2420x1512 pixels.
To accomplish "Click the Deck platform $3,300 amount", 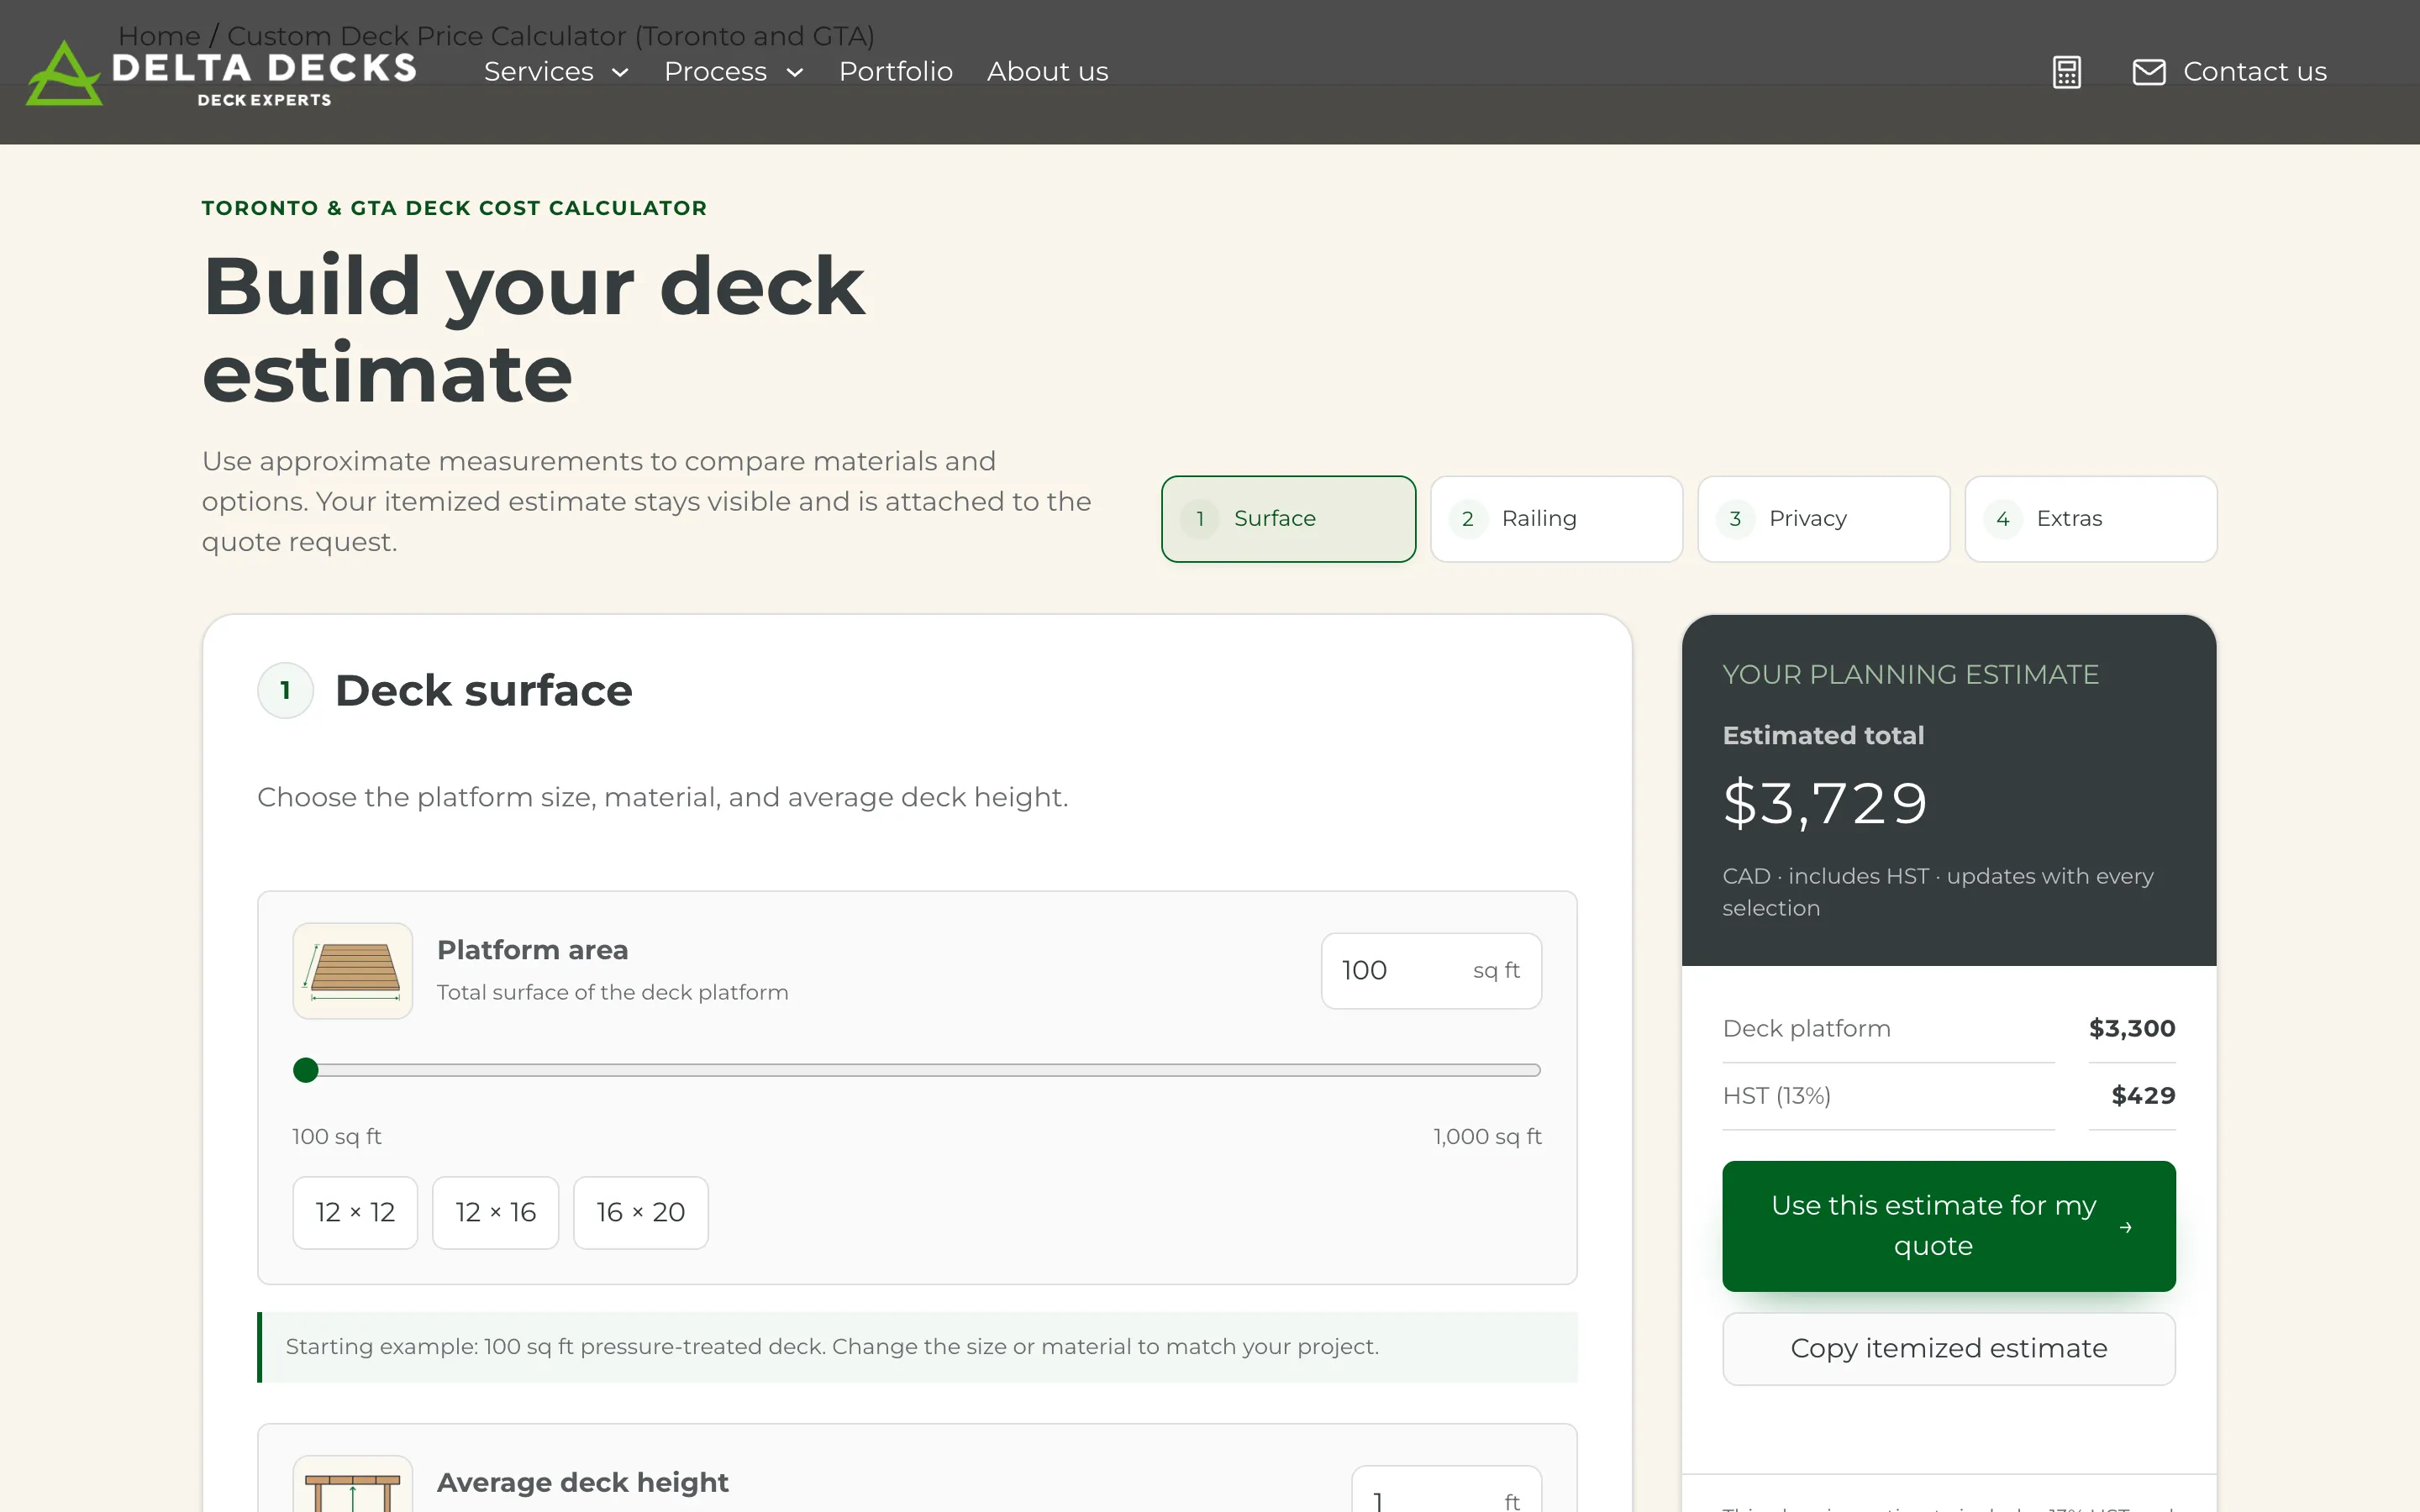I will [x=2132, y=1028].
